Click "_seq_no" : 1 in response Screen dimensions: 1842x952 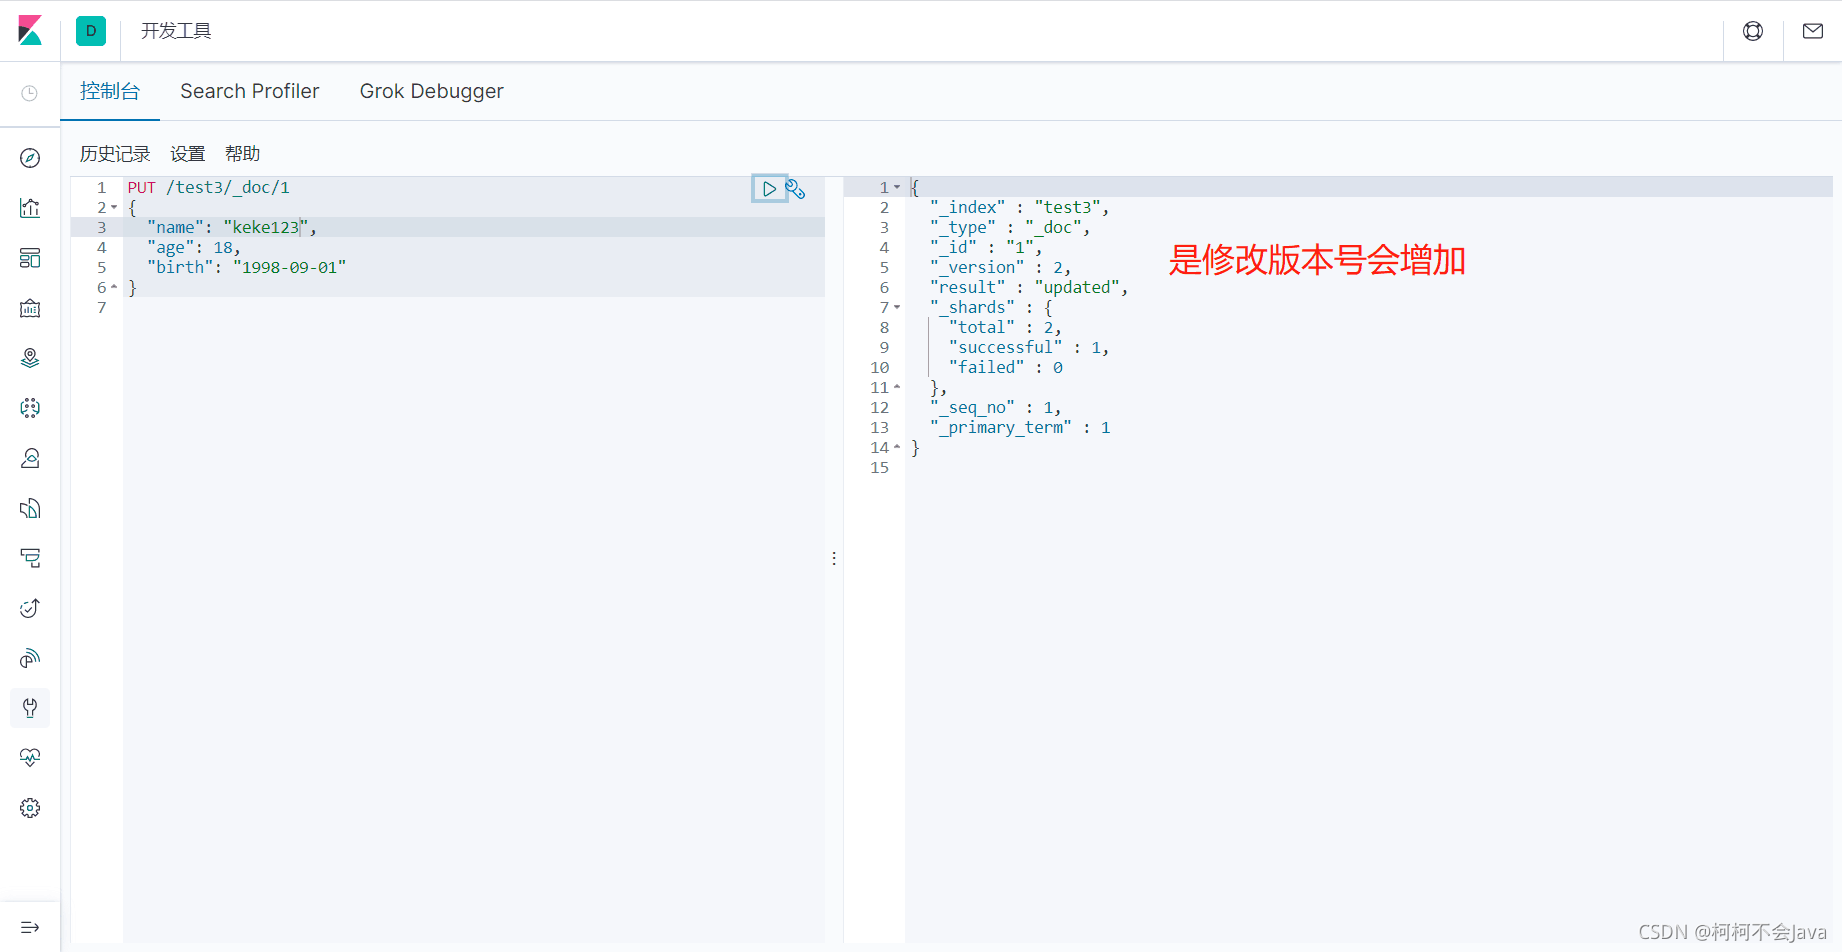[x=995, y=407]
